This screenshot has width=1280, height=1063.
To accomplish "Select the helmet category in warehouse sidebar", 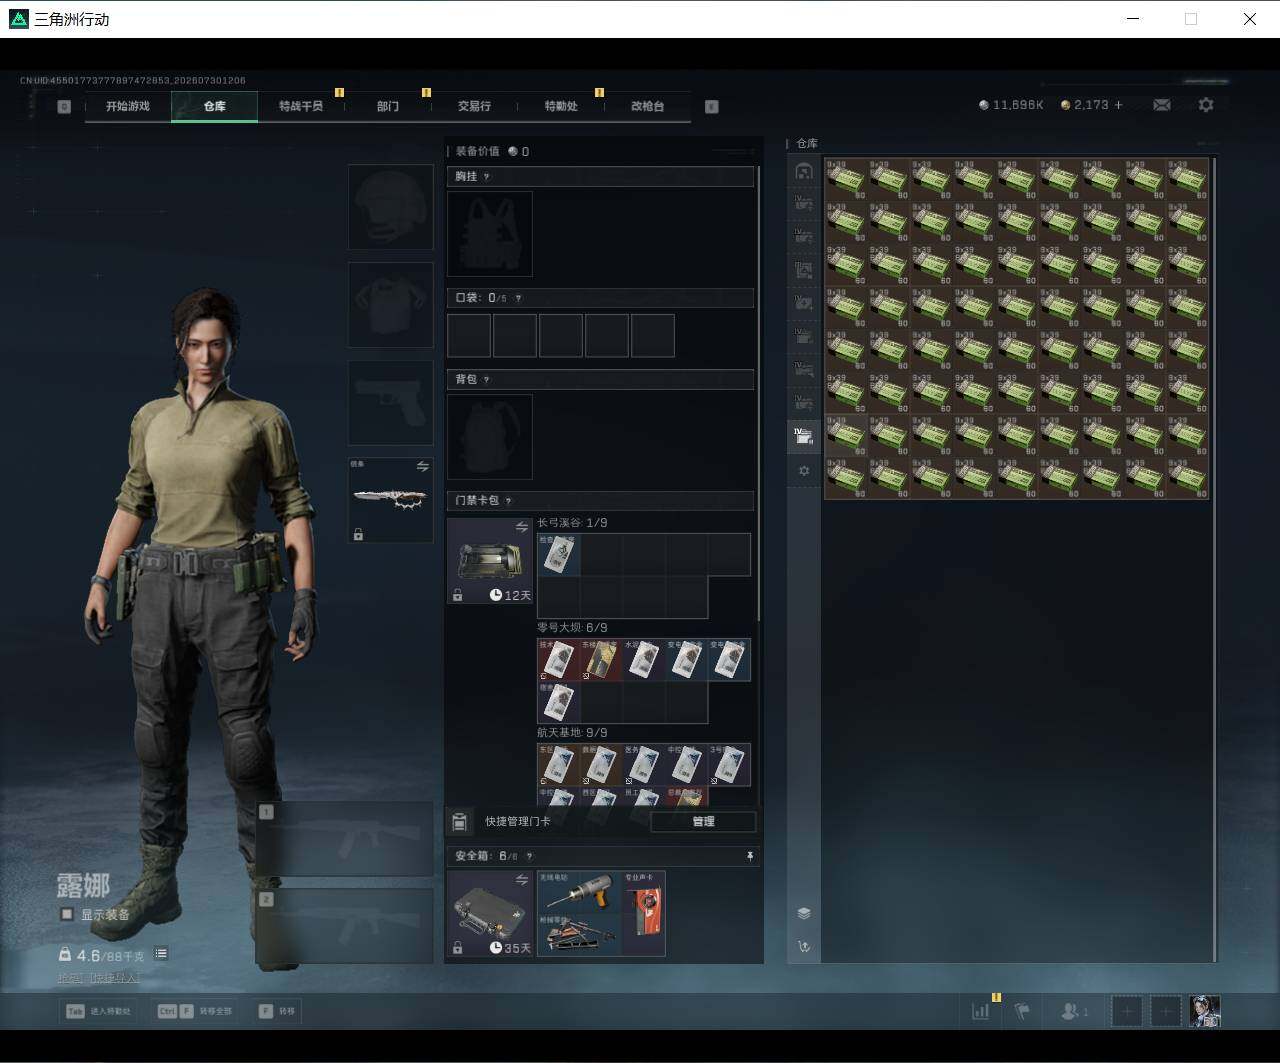I will pyautogui.click(x=804, y=171).
